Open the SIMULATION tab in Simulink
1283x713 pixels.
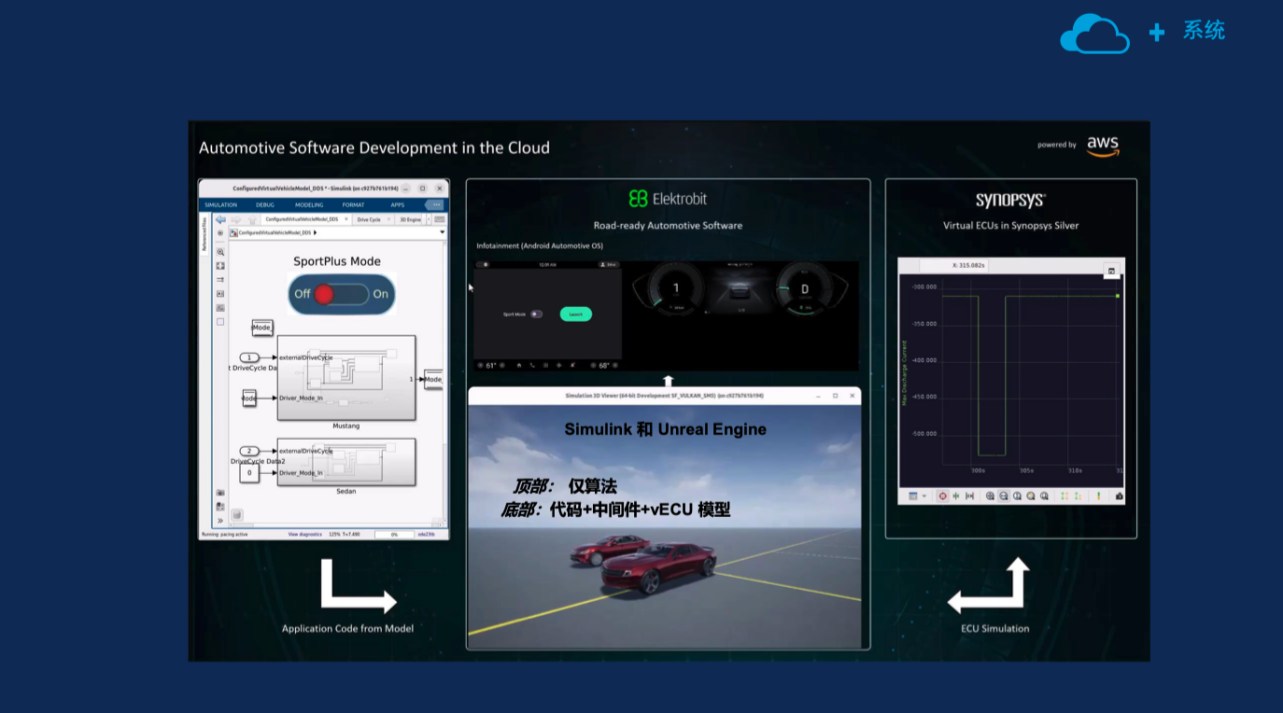click(220, 205)
